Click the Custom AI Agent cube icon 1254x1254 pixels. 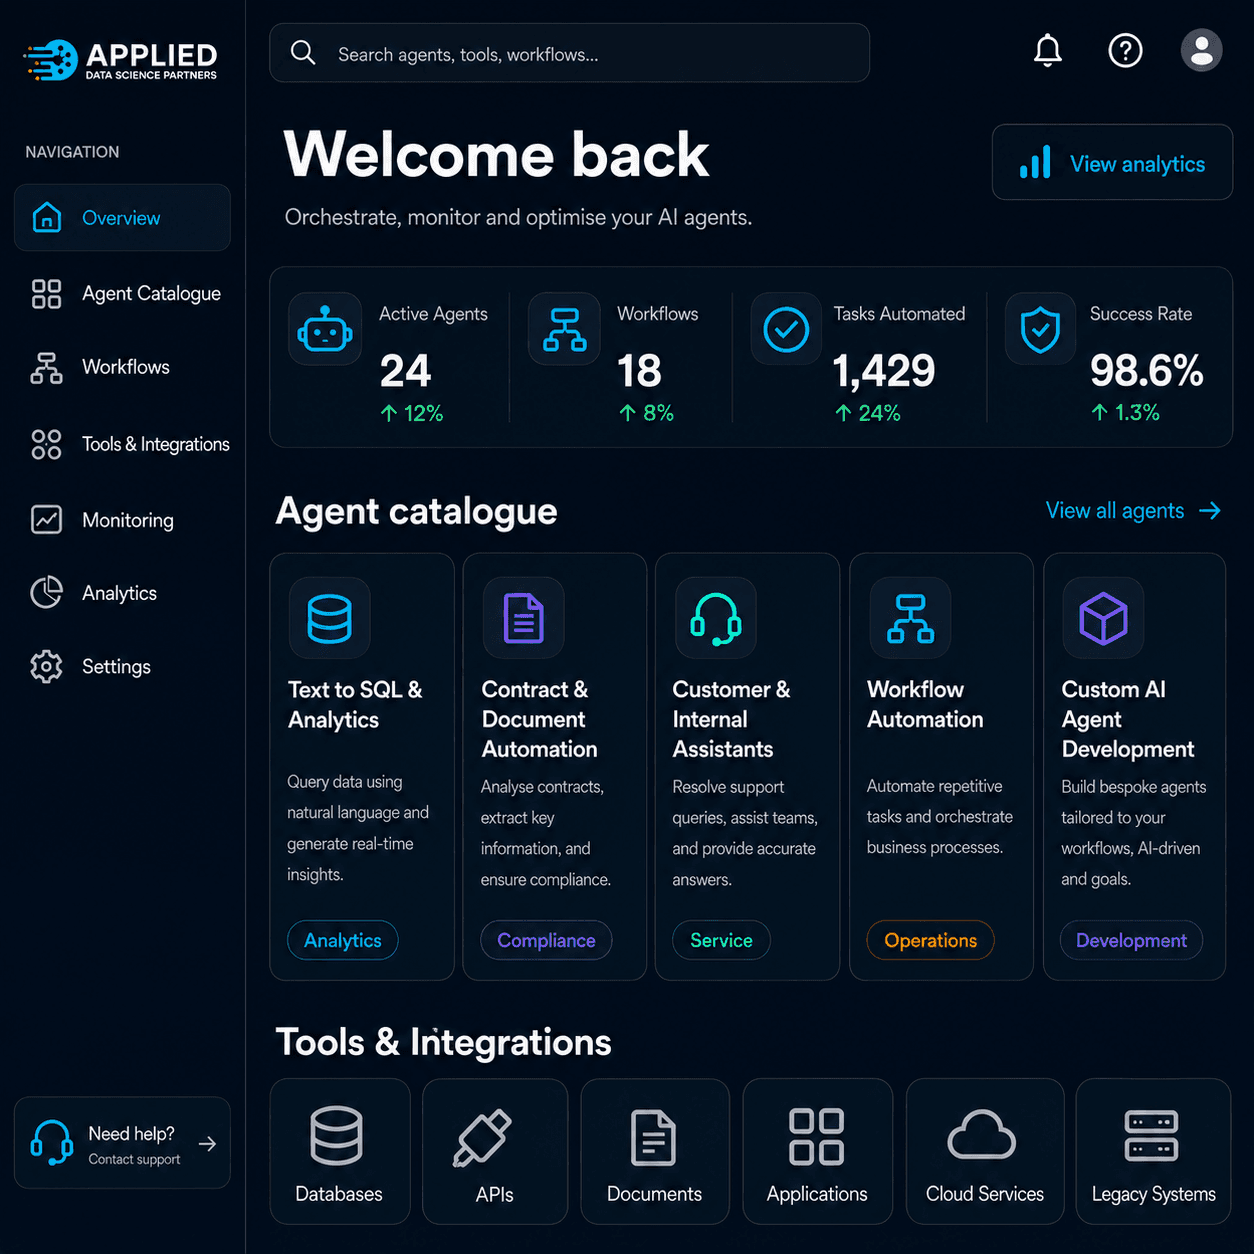coord(1104,618)
